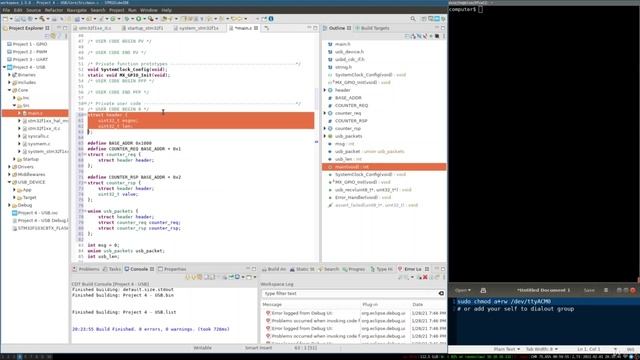Expand counter_req in Outline
Viewport: 640px width, 360px height.
[x=325, y=113]
